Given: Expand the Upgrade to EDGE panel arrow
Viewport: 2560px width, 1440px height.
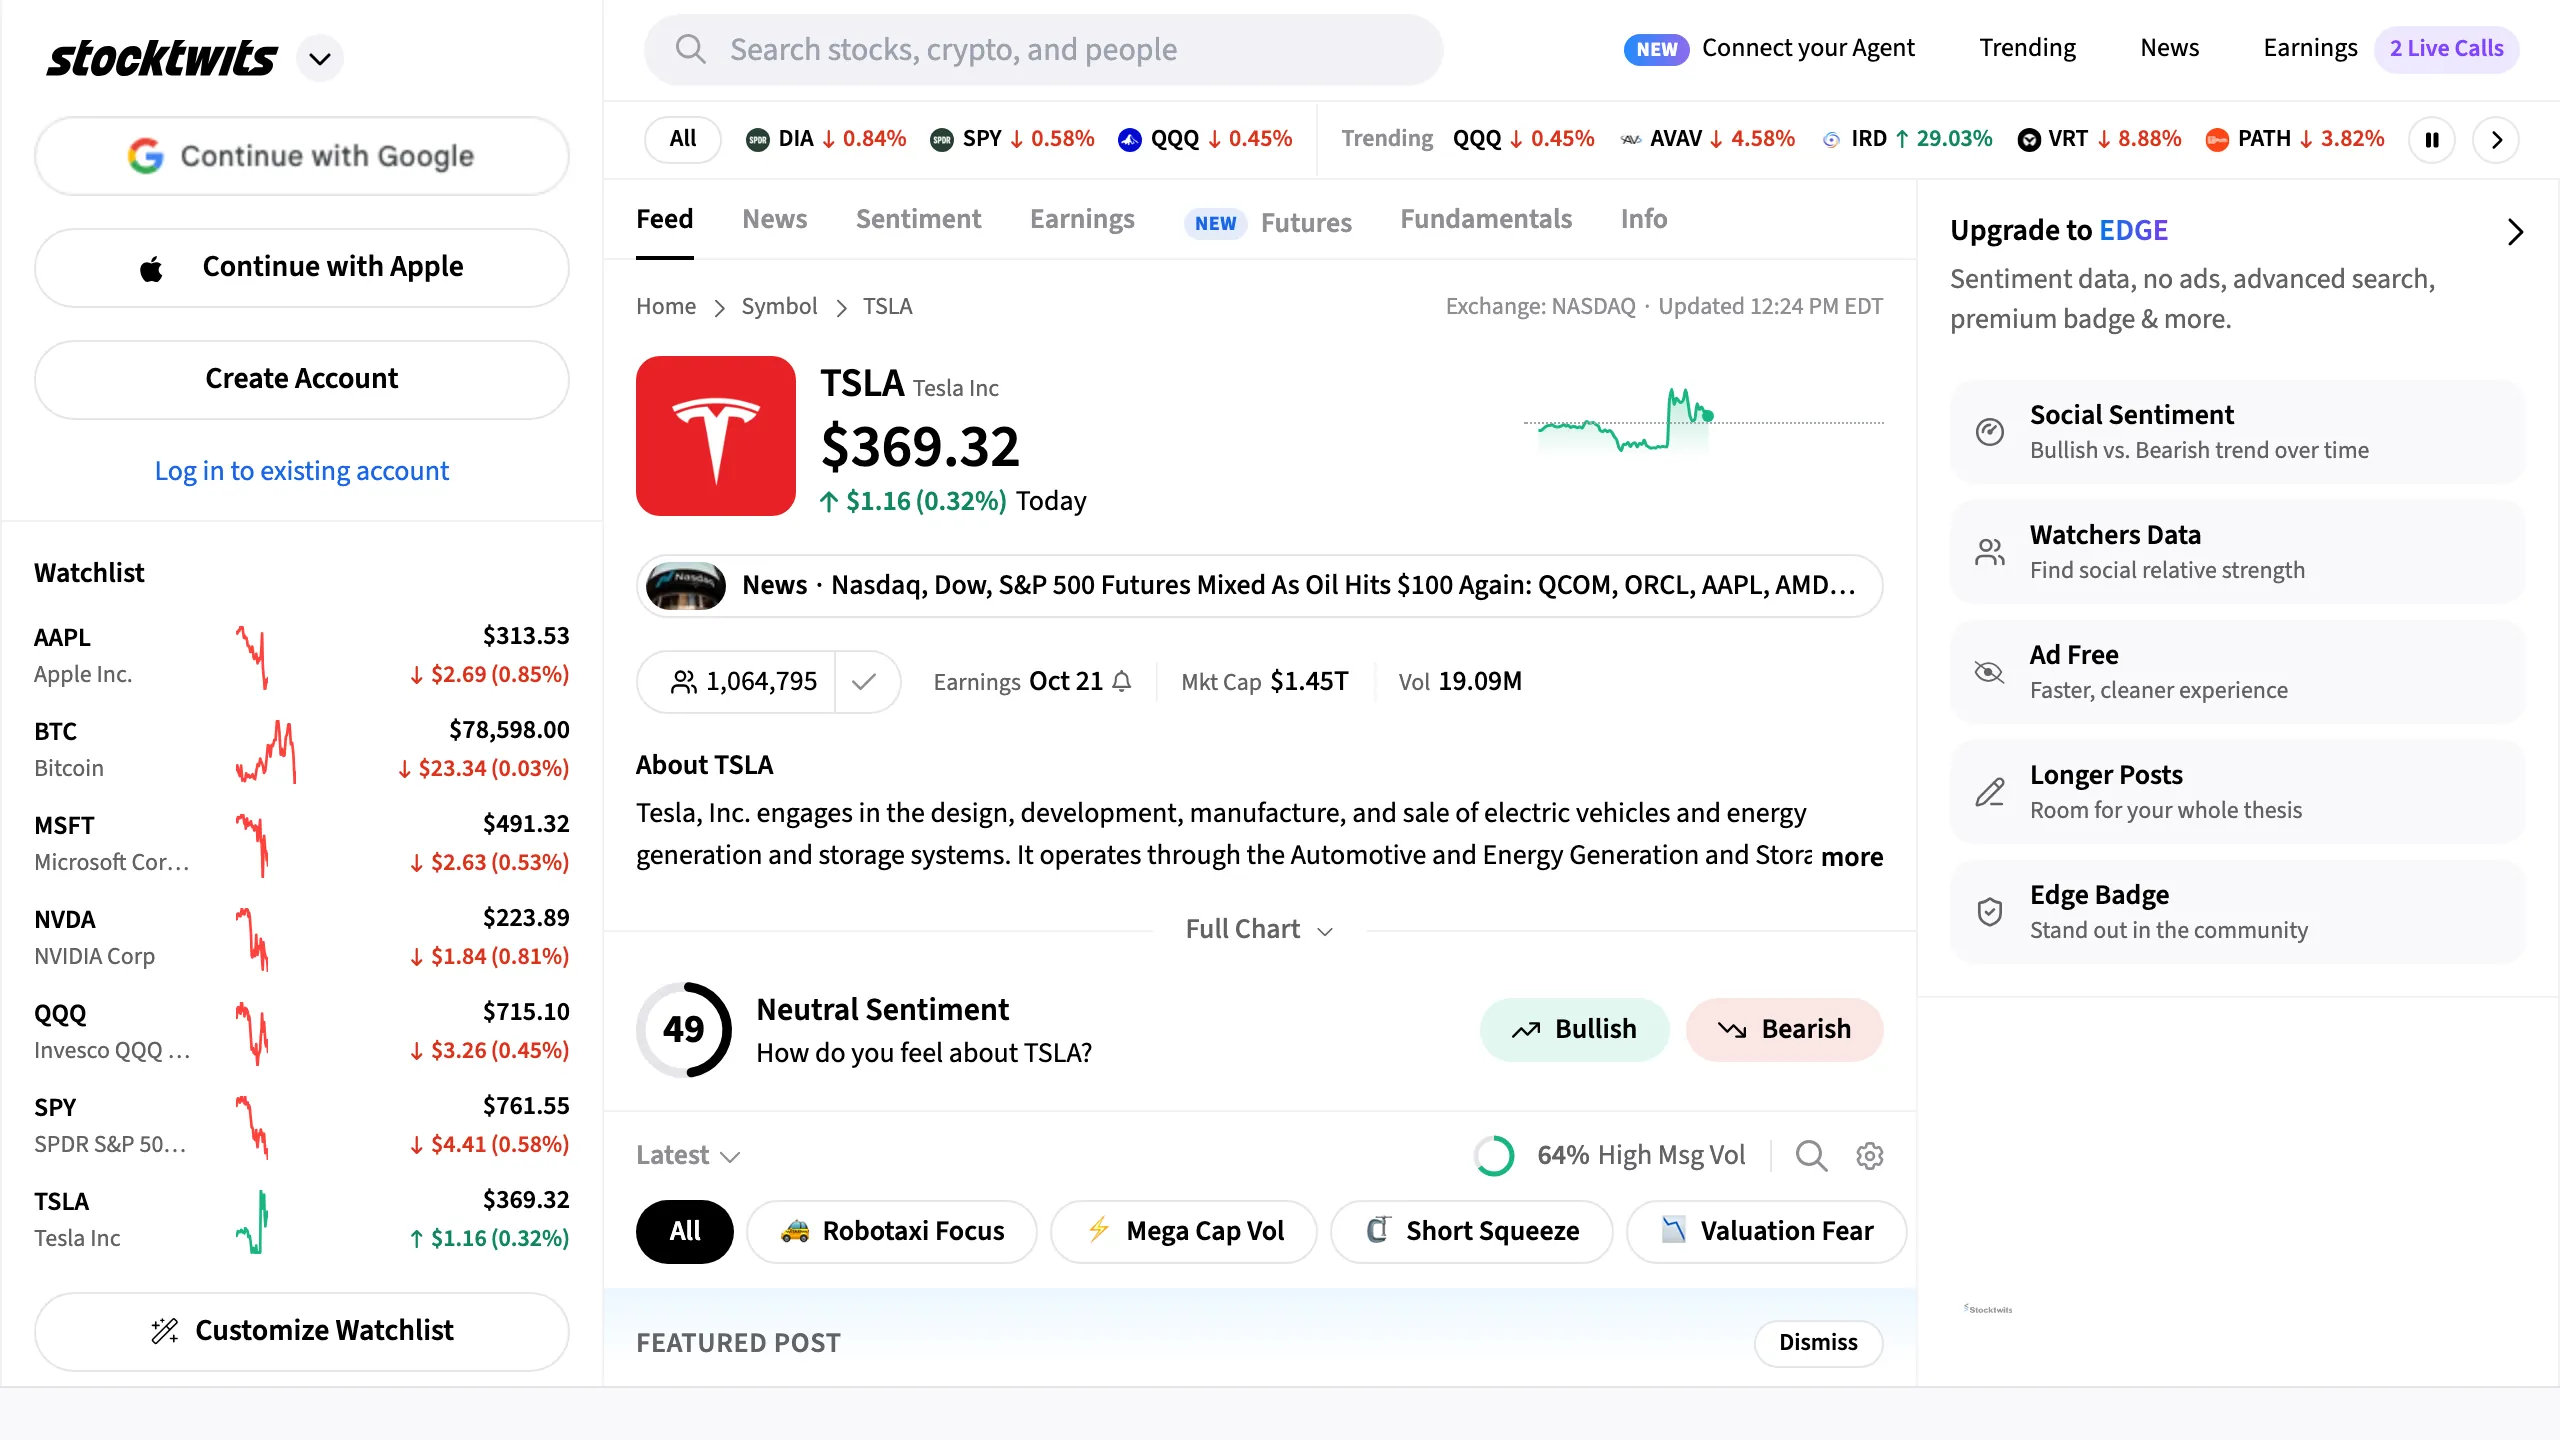Looking at the screenshot, I should point(2516,232).
